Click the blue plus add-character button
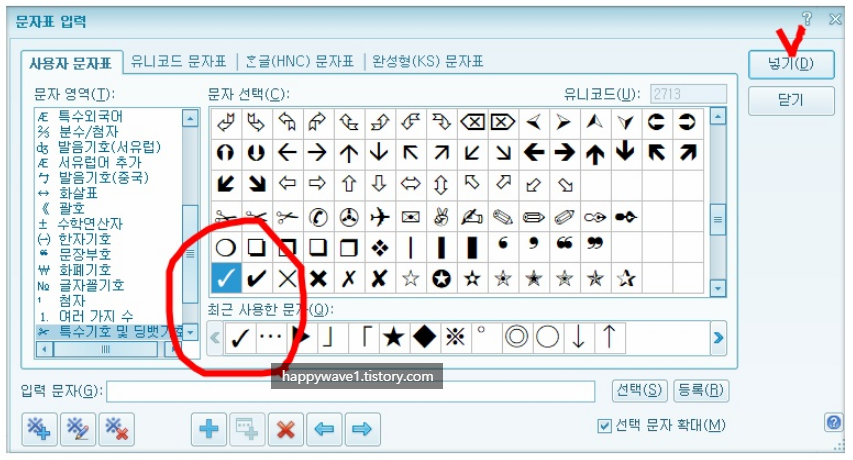Viewport: 853px width, 460px height. [x=209, y=429]
